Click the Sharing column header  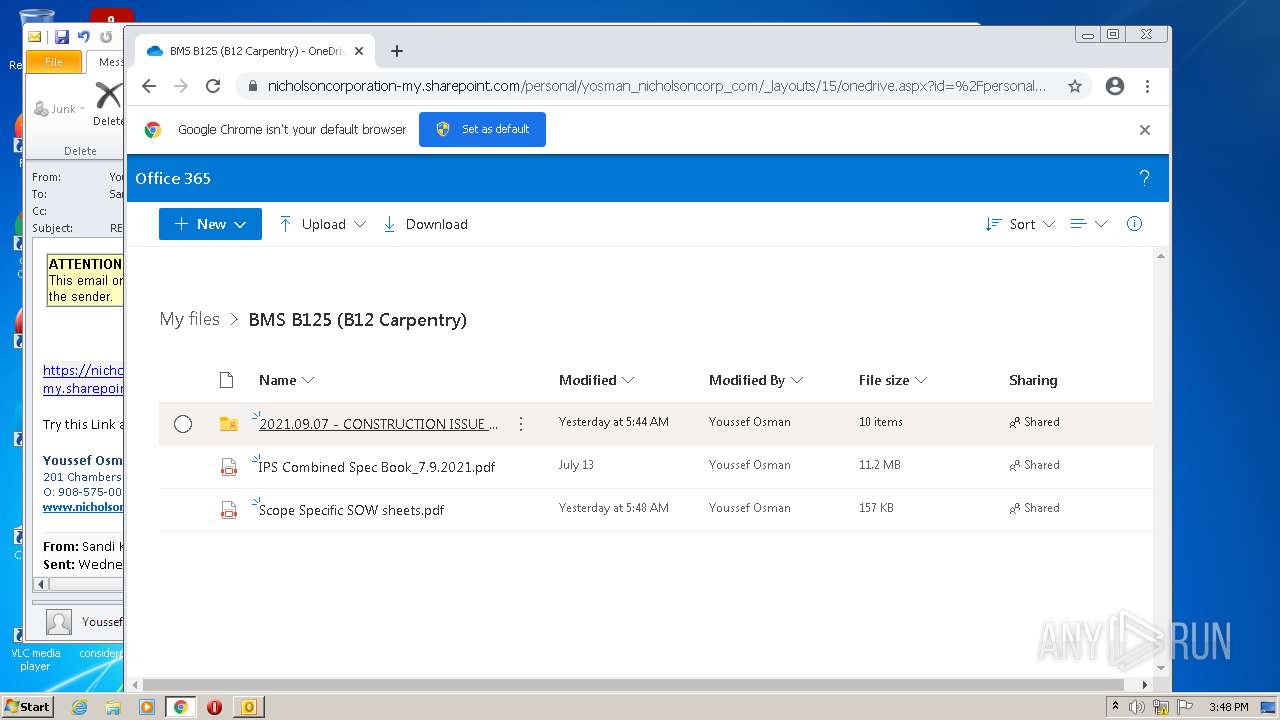point(1033,380)
